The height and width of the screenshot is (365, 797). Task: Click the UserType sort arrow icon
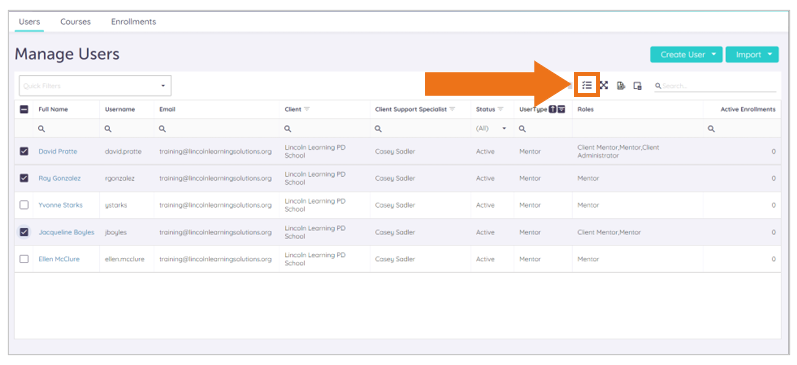(x=552, y=109)
